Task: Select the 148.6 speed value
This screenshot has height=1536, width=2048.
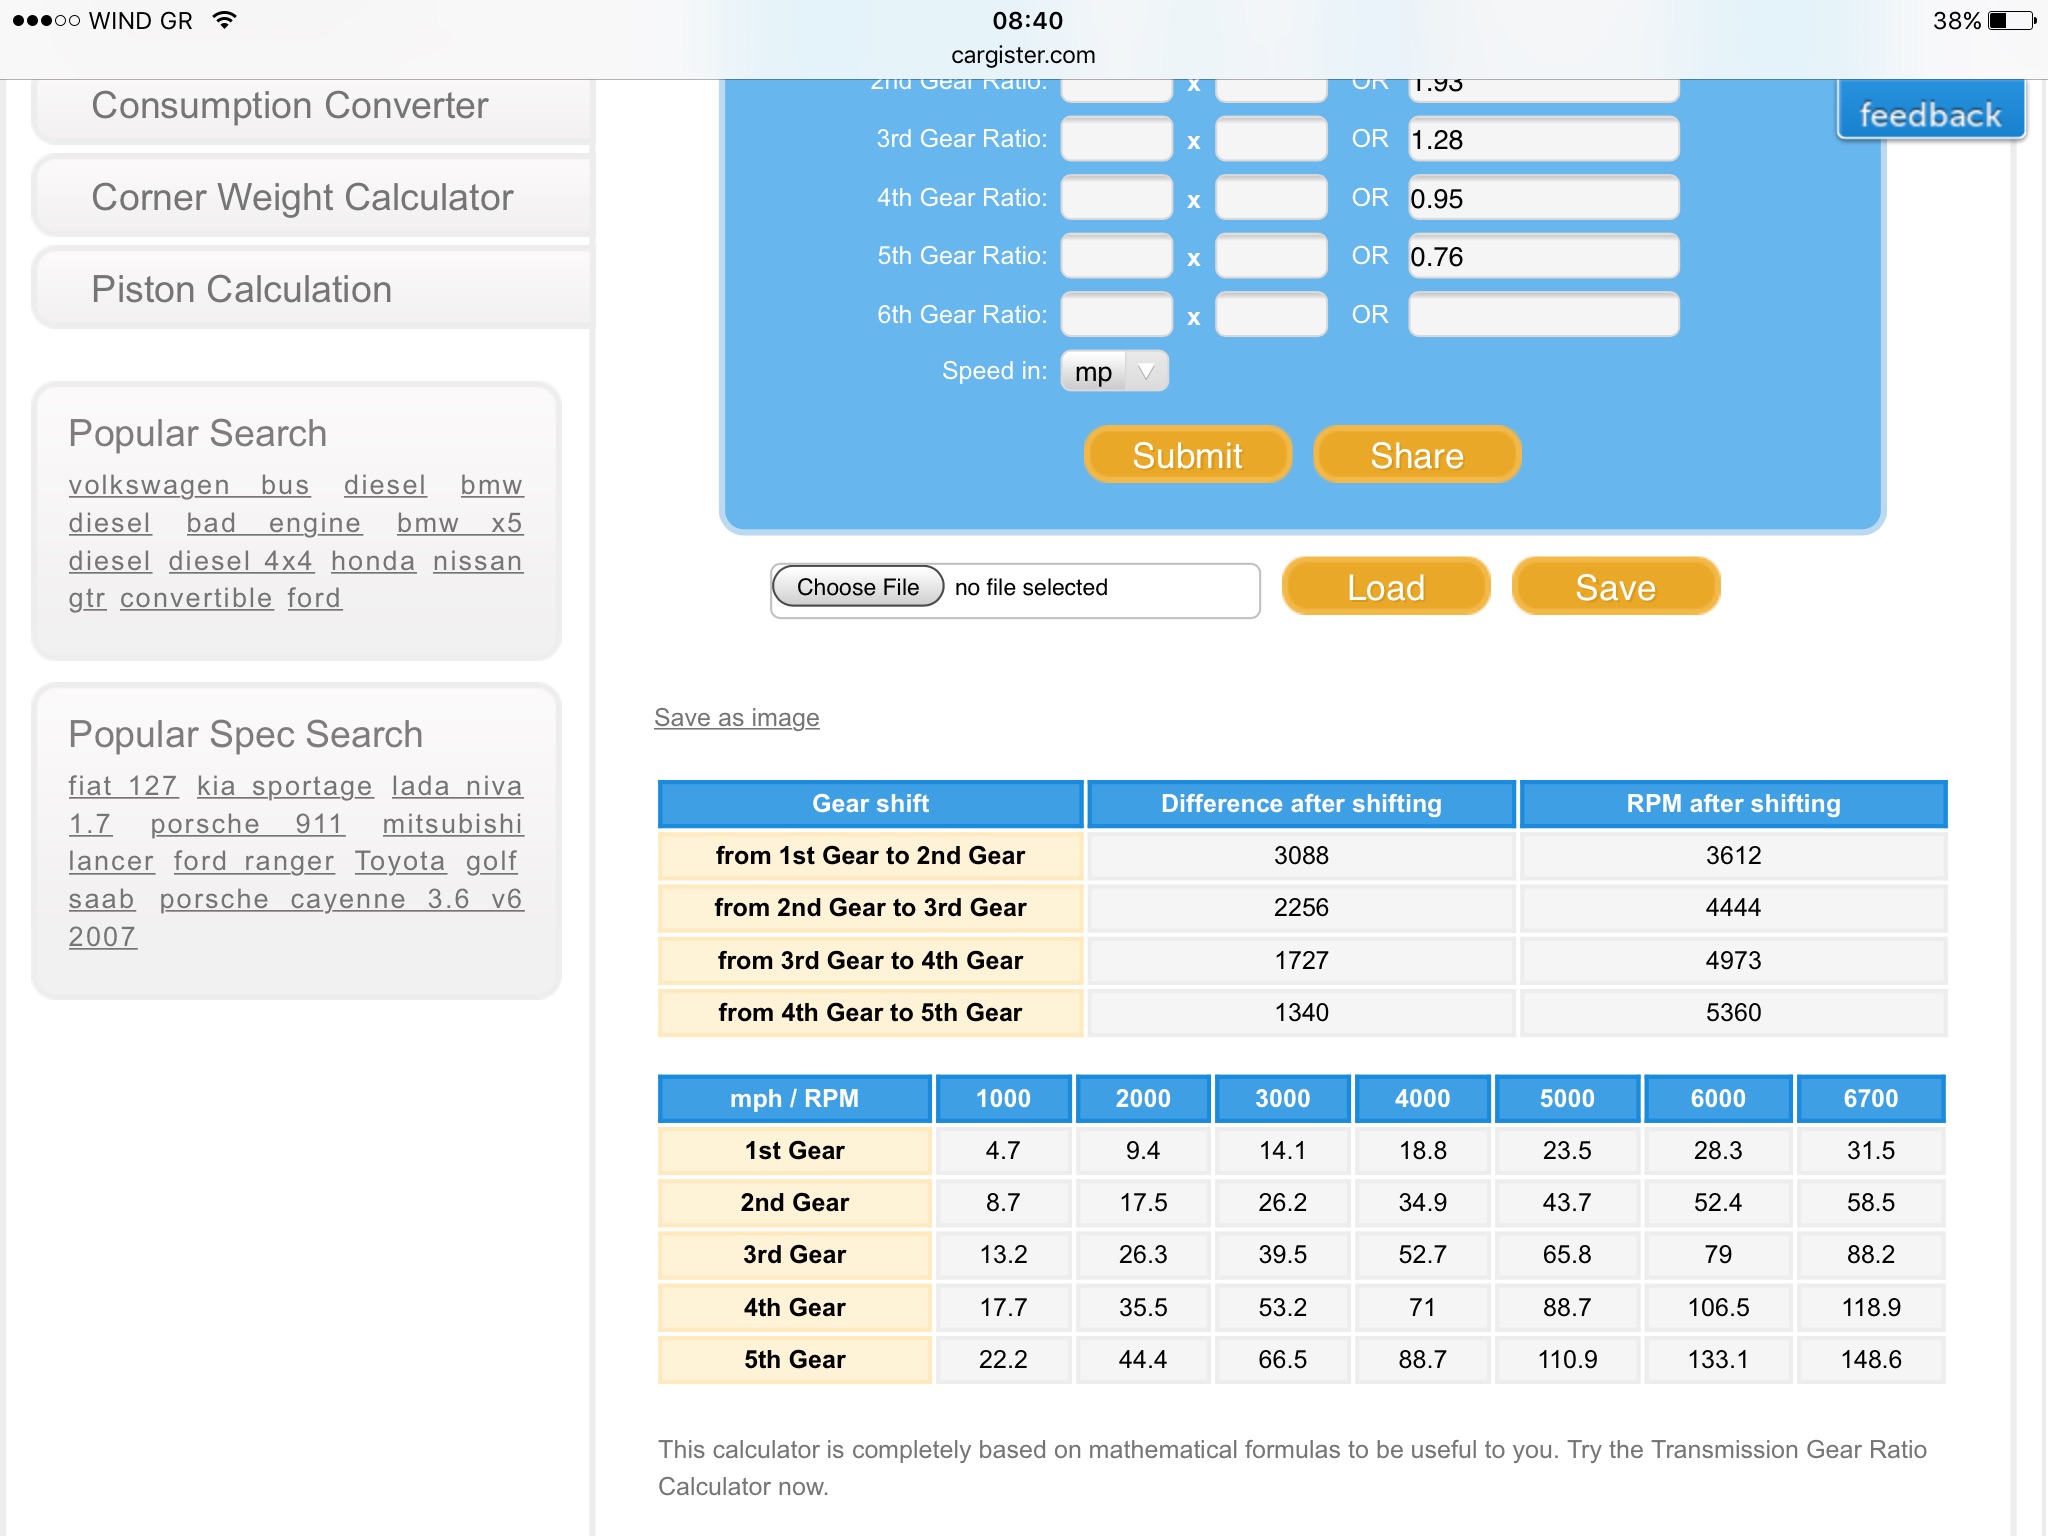Action: pos(1870,1360)
